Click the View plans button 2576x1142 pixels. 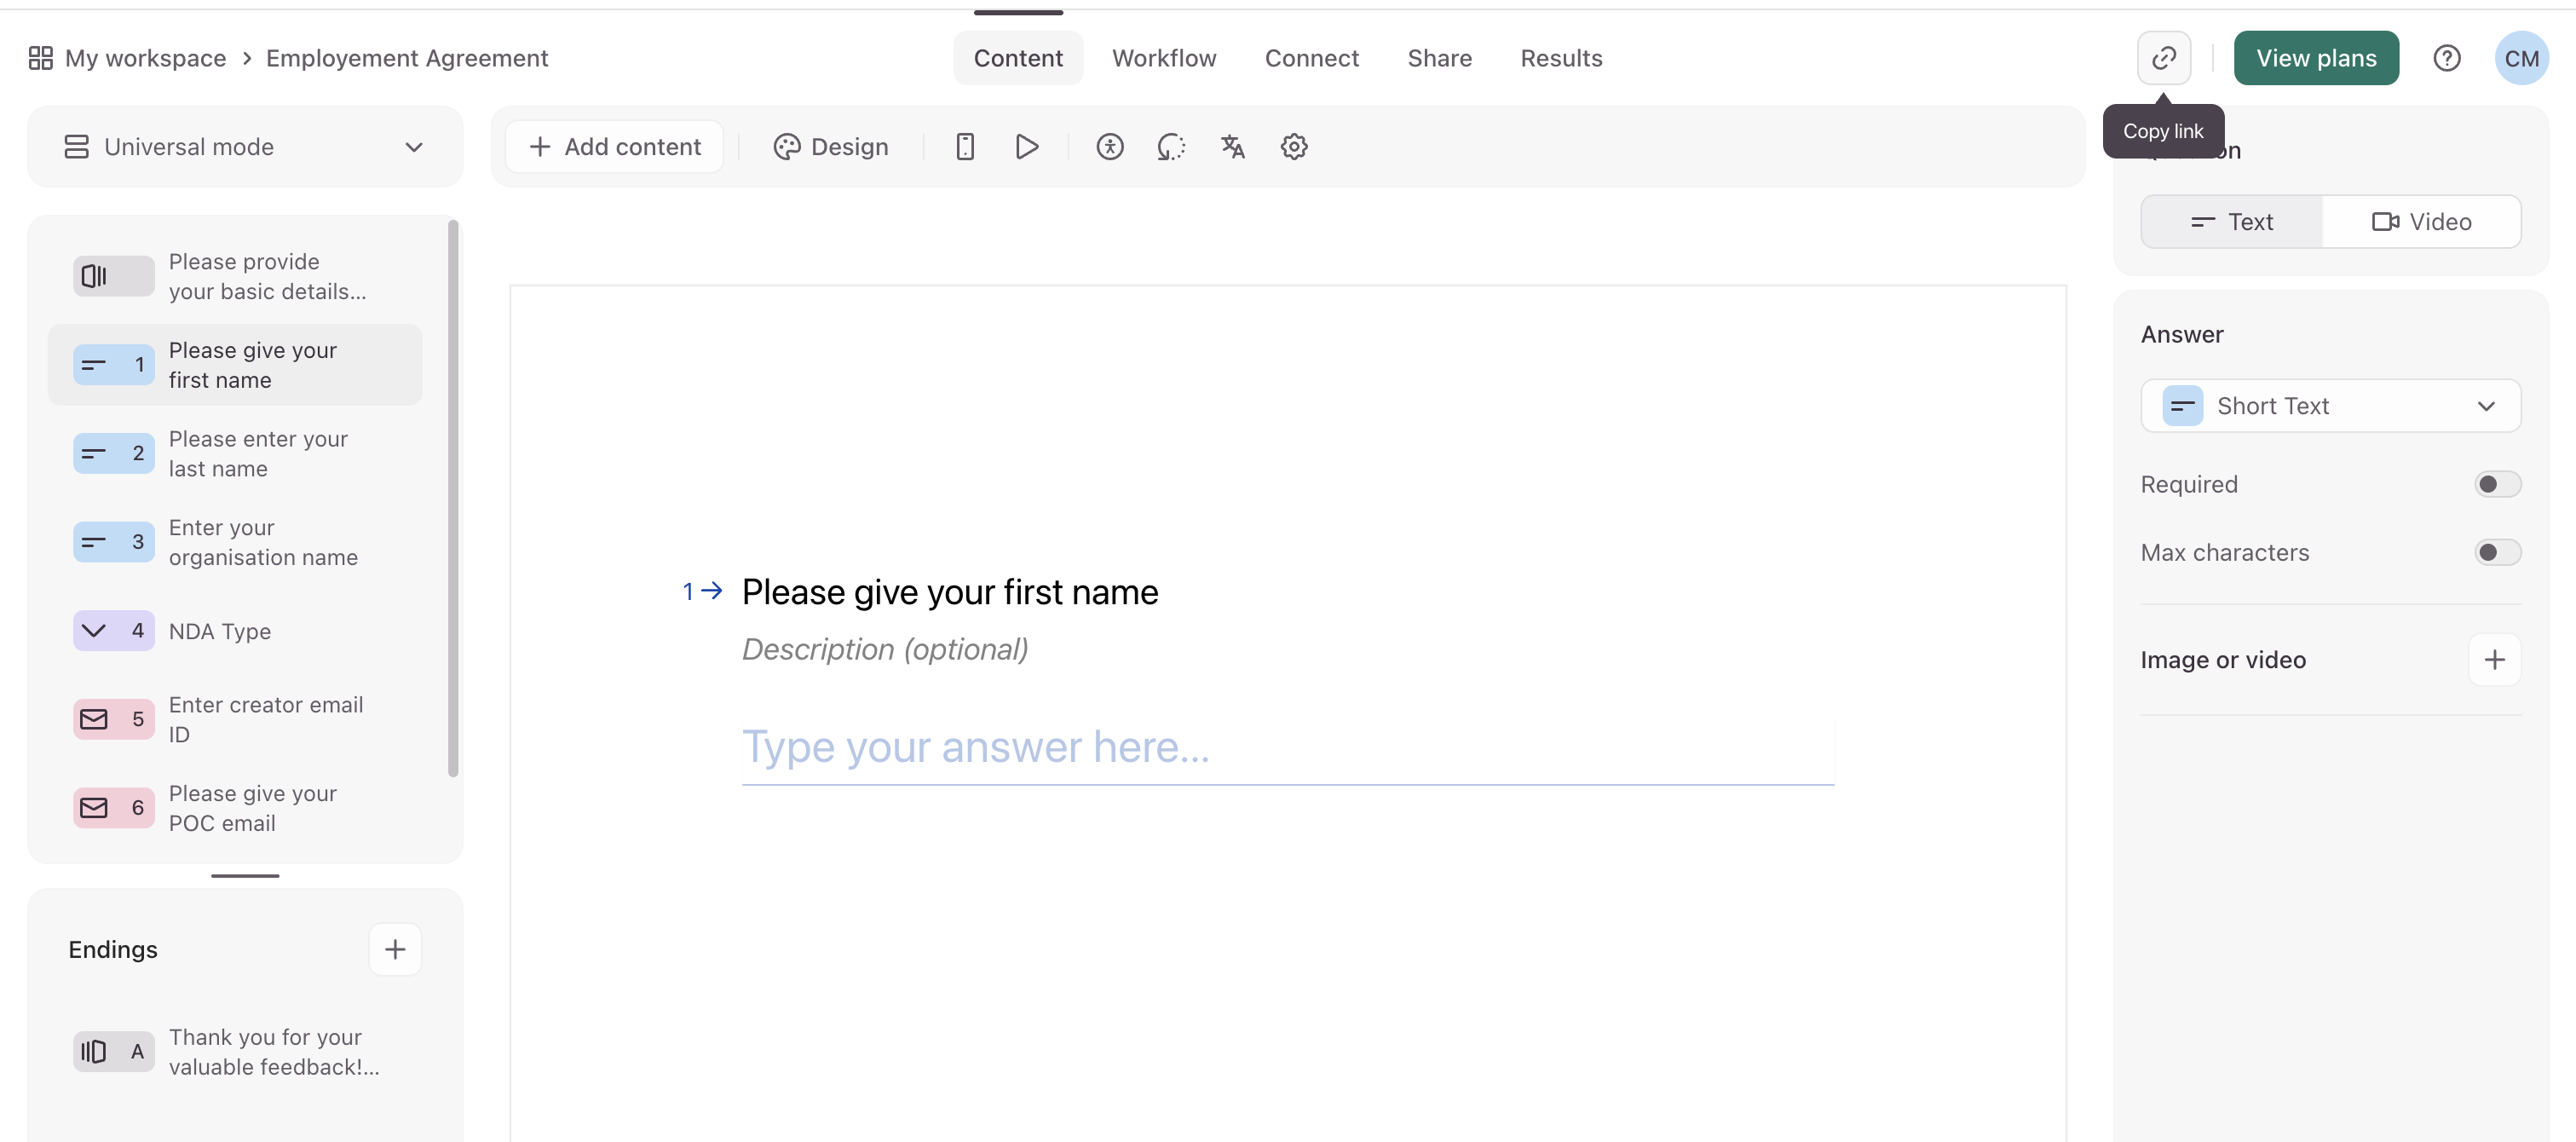[2315, 58]
